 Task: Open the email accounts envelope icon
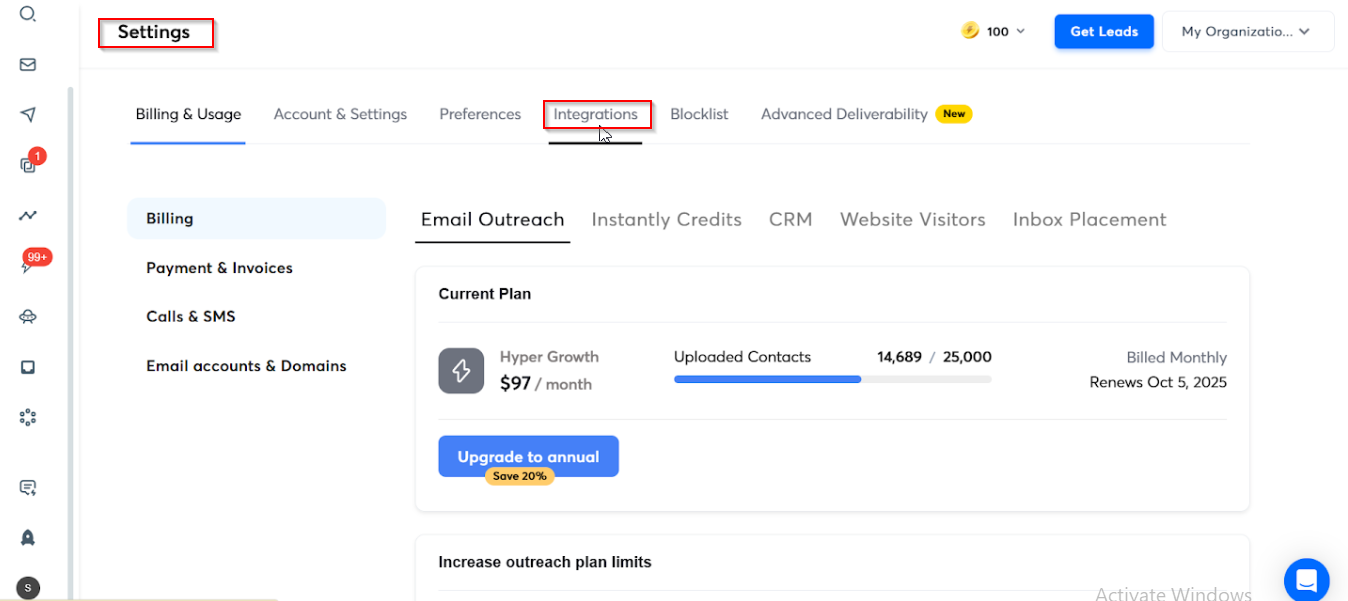(28, 65)
